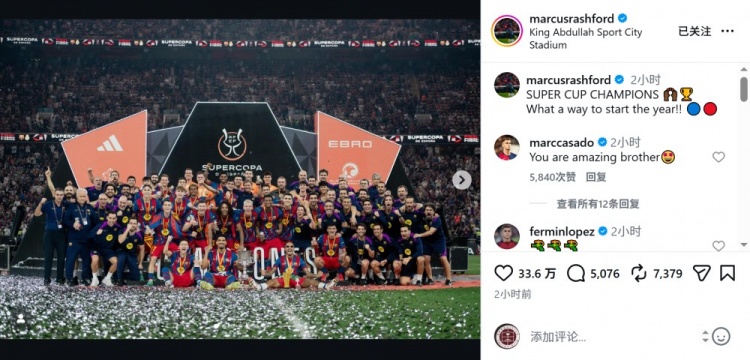Show tagged people icon on photo
This screenshot has width=750, height=360.
(x=21, y=319)
